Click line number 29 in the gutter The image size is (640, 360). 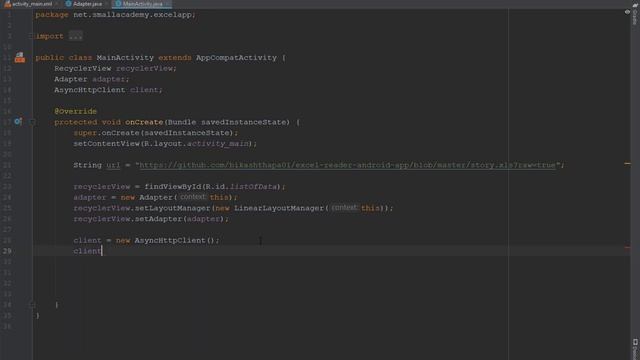[x=7, y=251]
